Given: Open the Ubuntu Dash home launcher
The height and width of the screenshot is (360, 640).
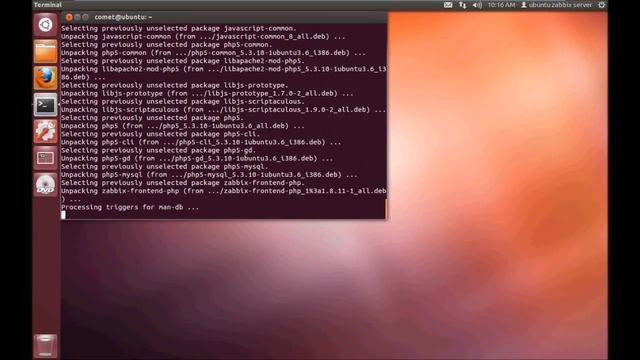Looking at the screenshot, I should pyautogui.click(x=45, y=25).
